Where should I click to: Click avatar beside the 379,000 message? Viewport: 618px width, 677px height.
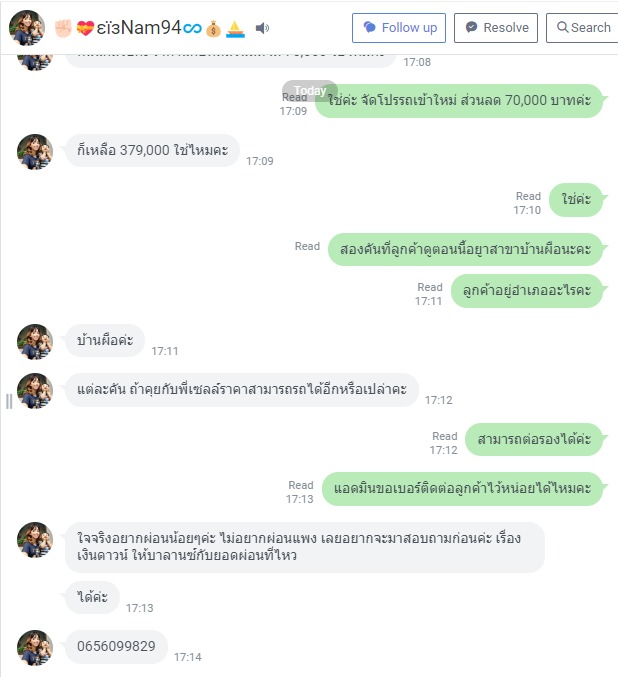click(35, 152)
